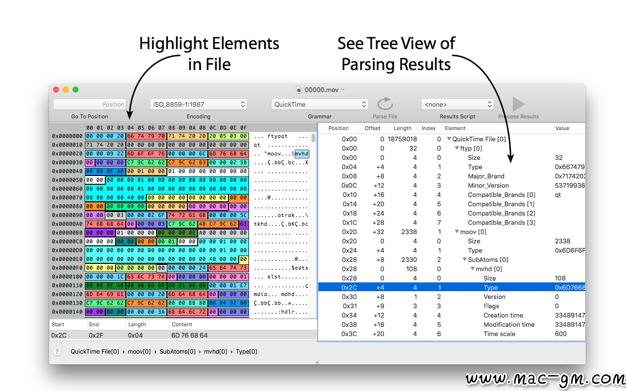Select moov[0] in breadcrumb path

139,351
